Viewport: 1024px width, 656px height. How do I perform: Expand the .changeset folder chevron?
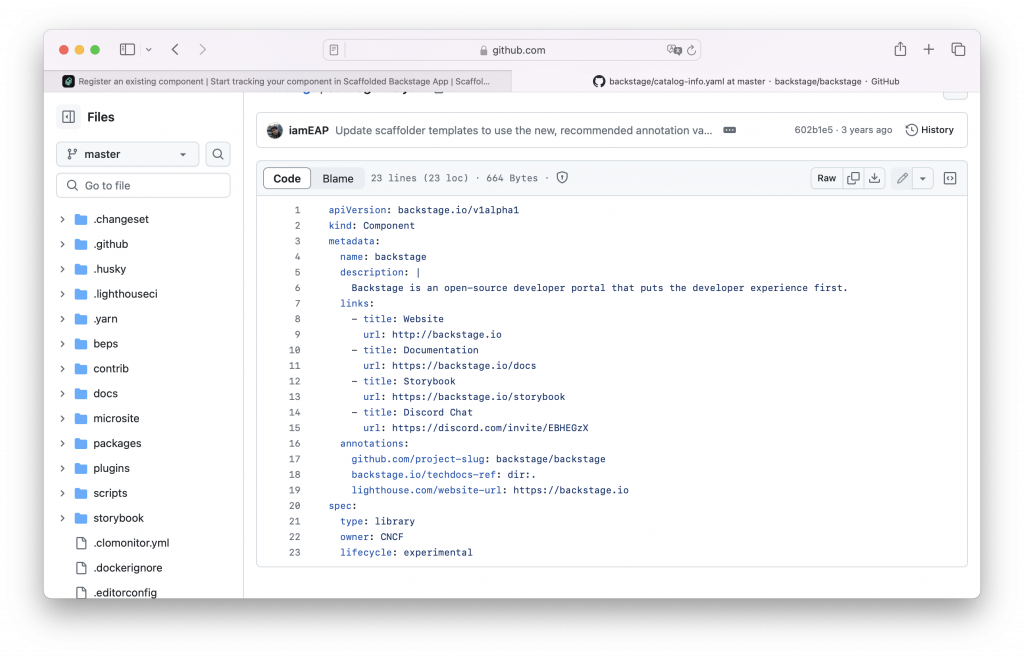[63, 220]
